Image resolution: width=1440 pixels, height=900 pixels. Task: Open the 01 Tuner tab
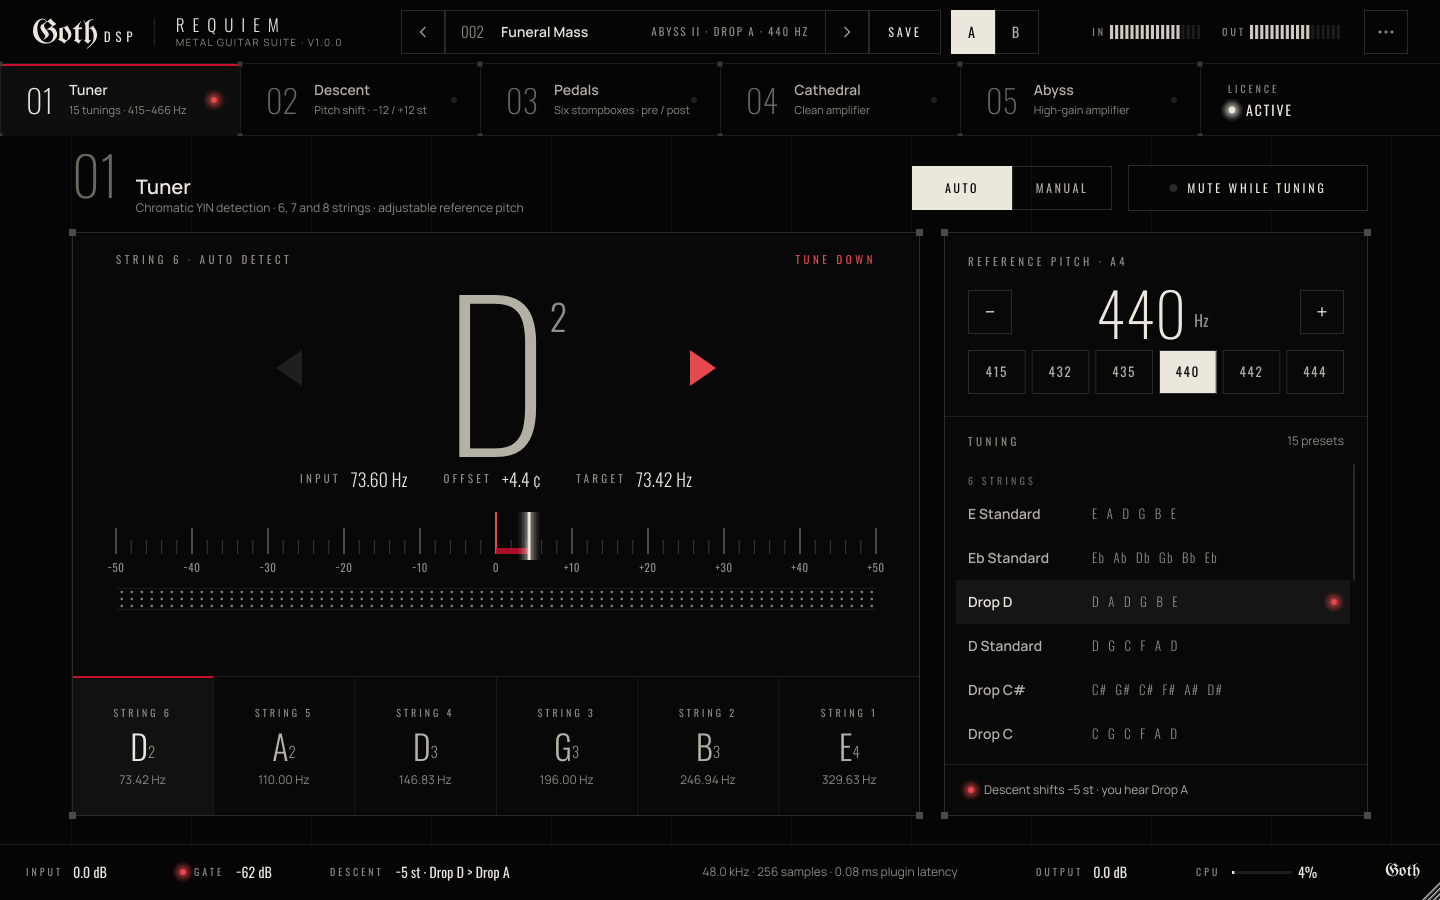coord(120,100)
